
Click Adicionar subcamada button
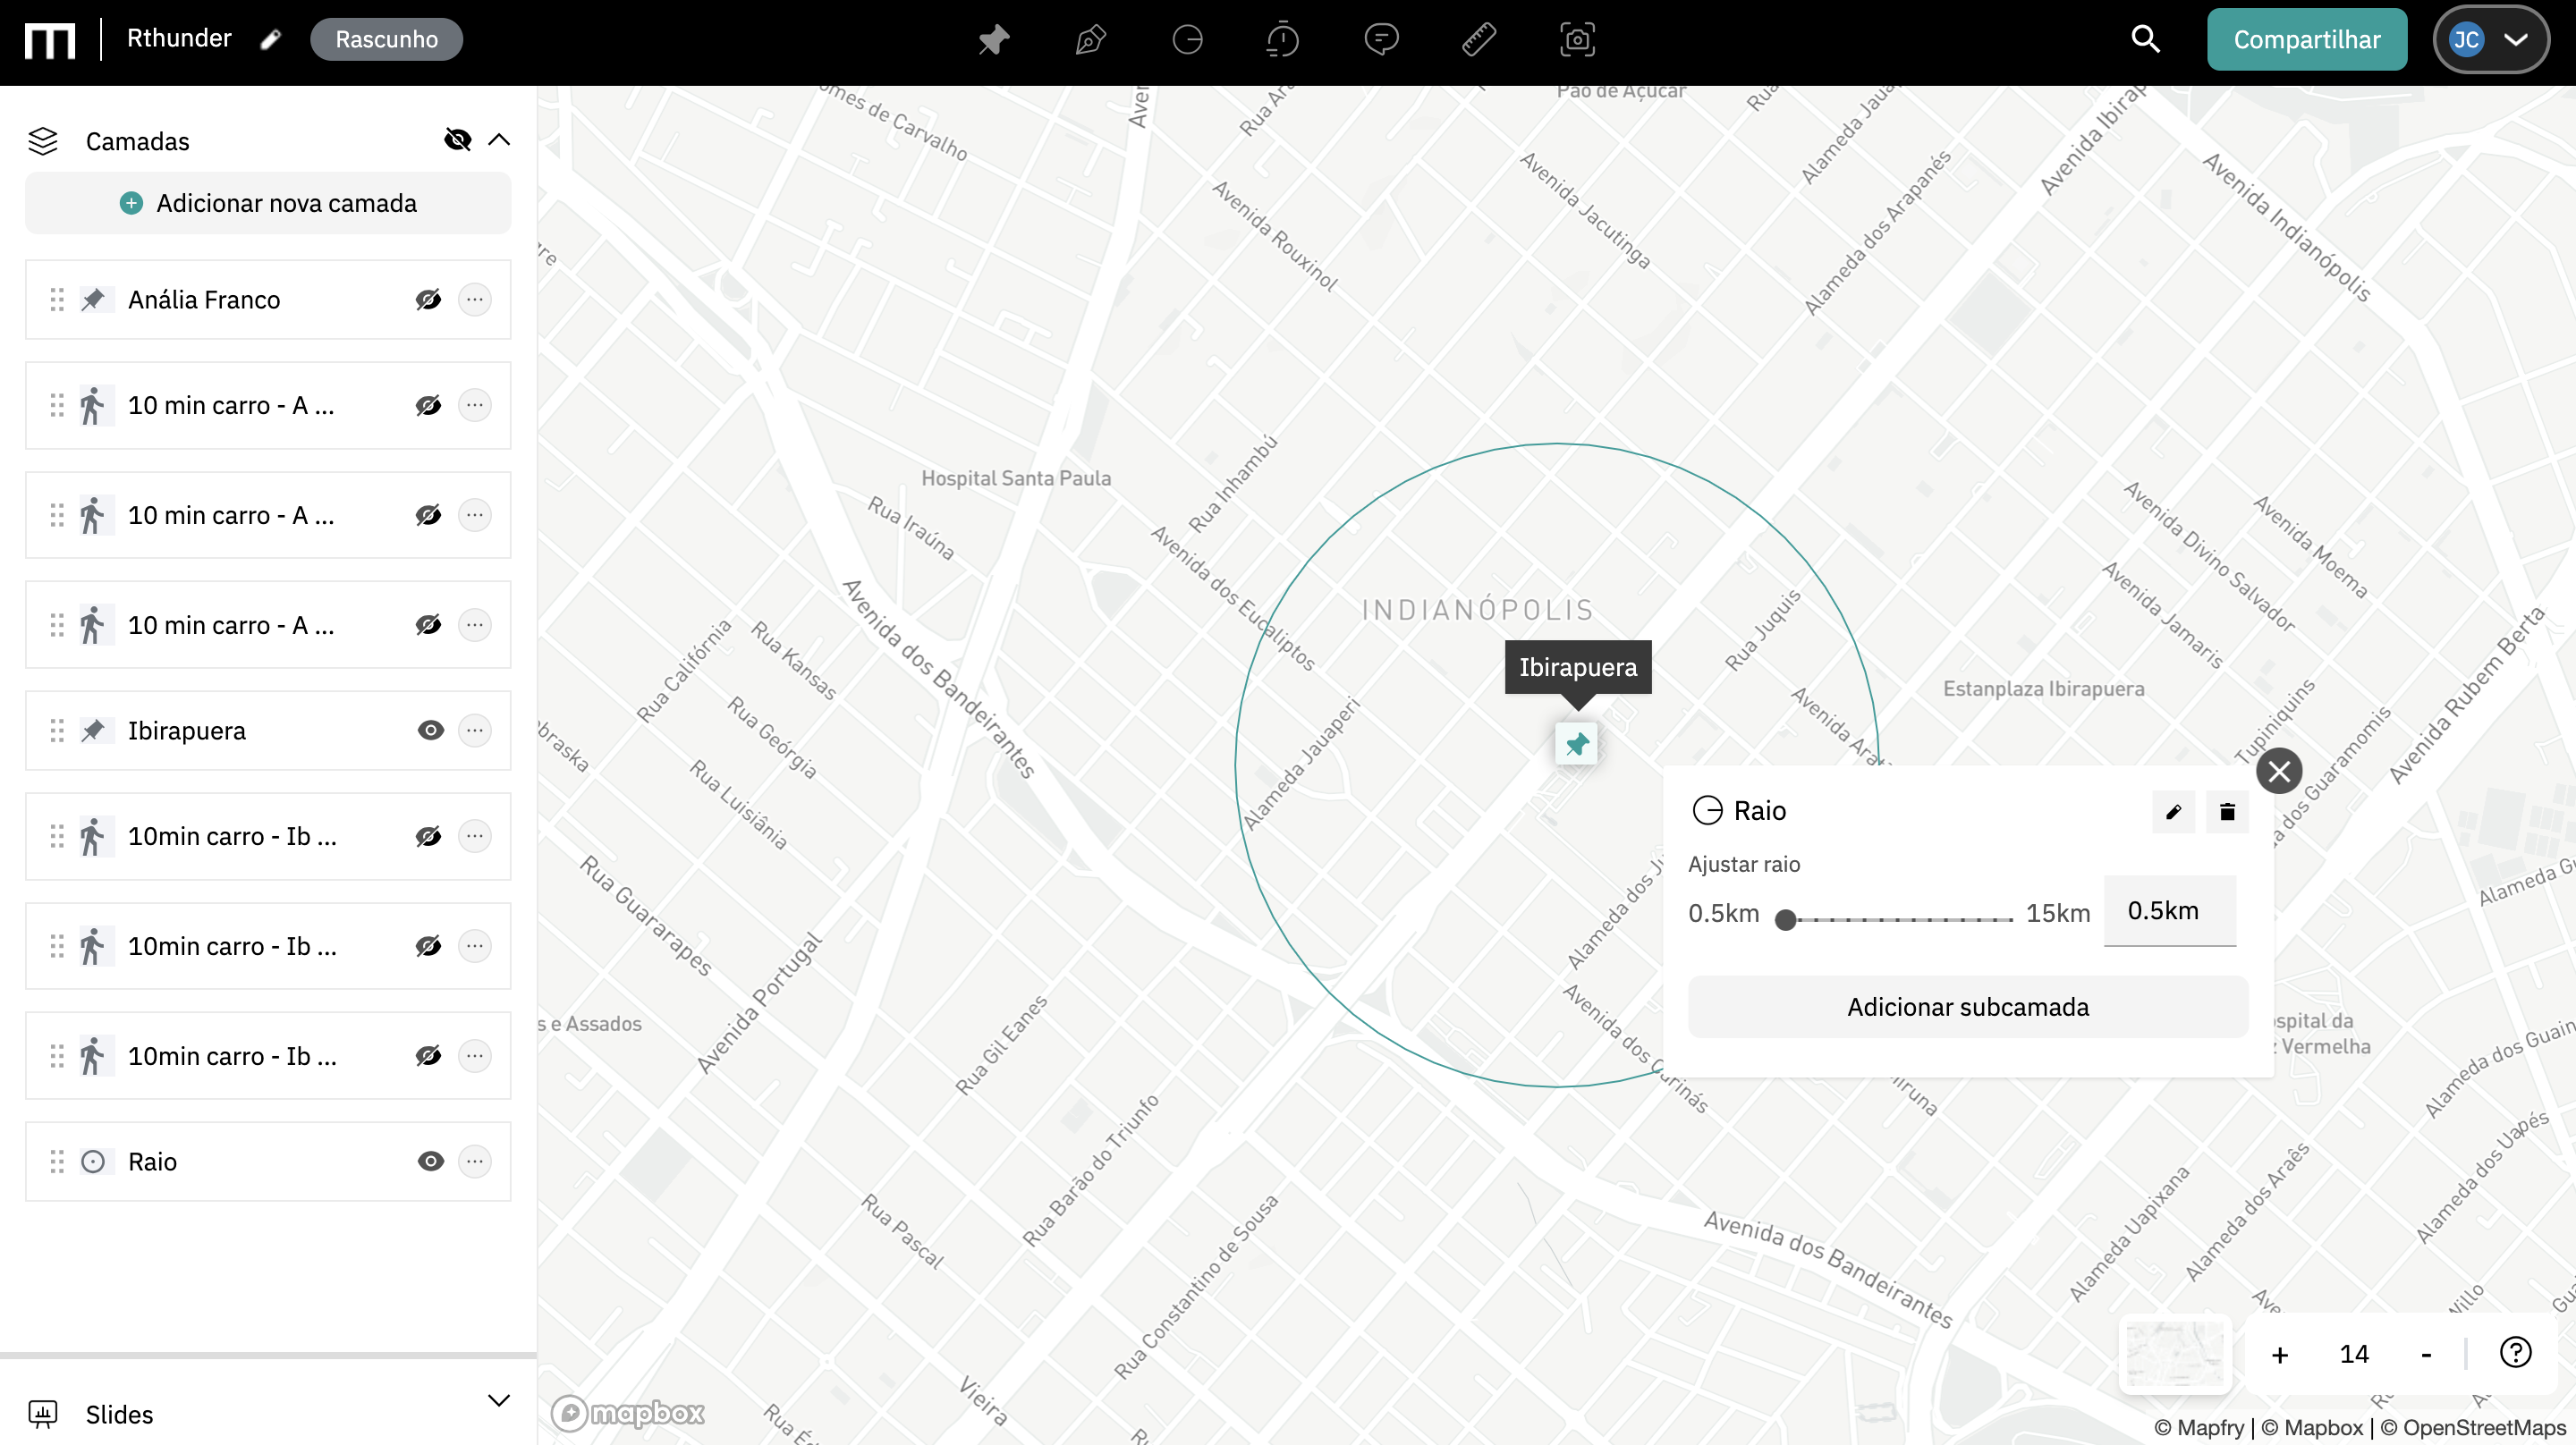(x=1967, y=1007)
